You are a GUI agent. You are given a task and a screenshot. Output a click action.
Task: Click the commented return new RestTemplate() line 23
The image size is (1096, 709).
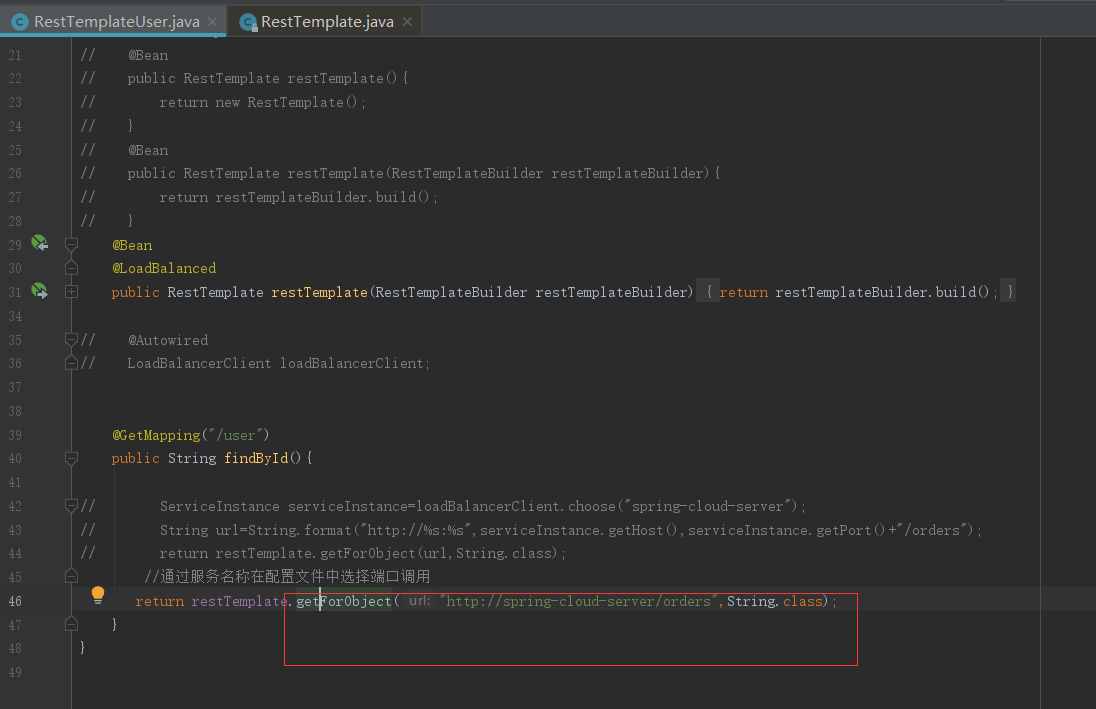(x=263, y=103)
